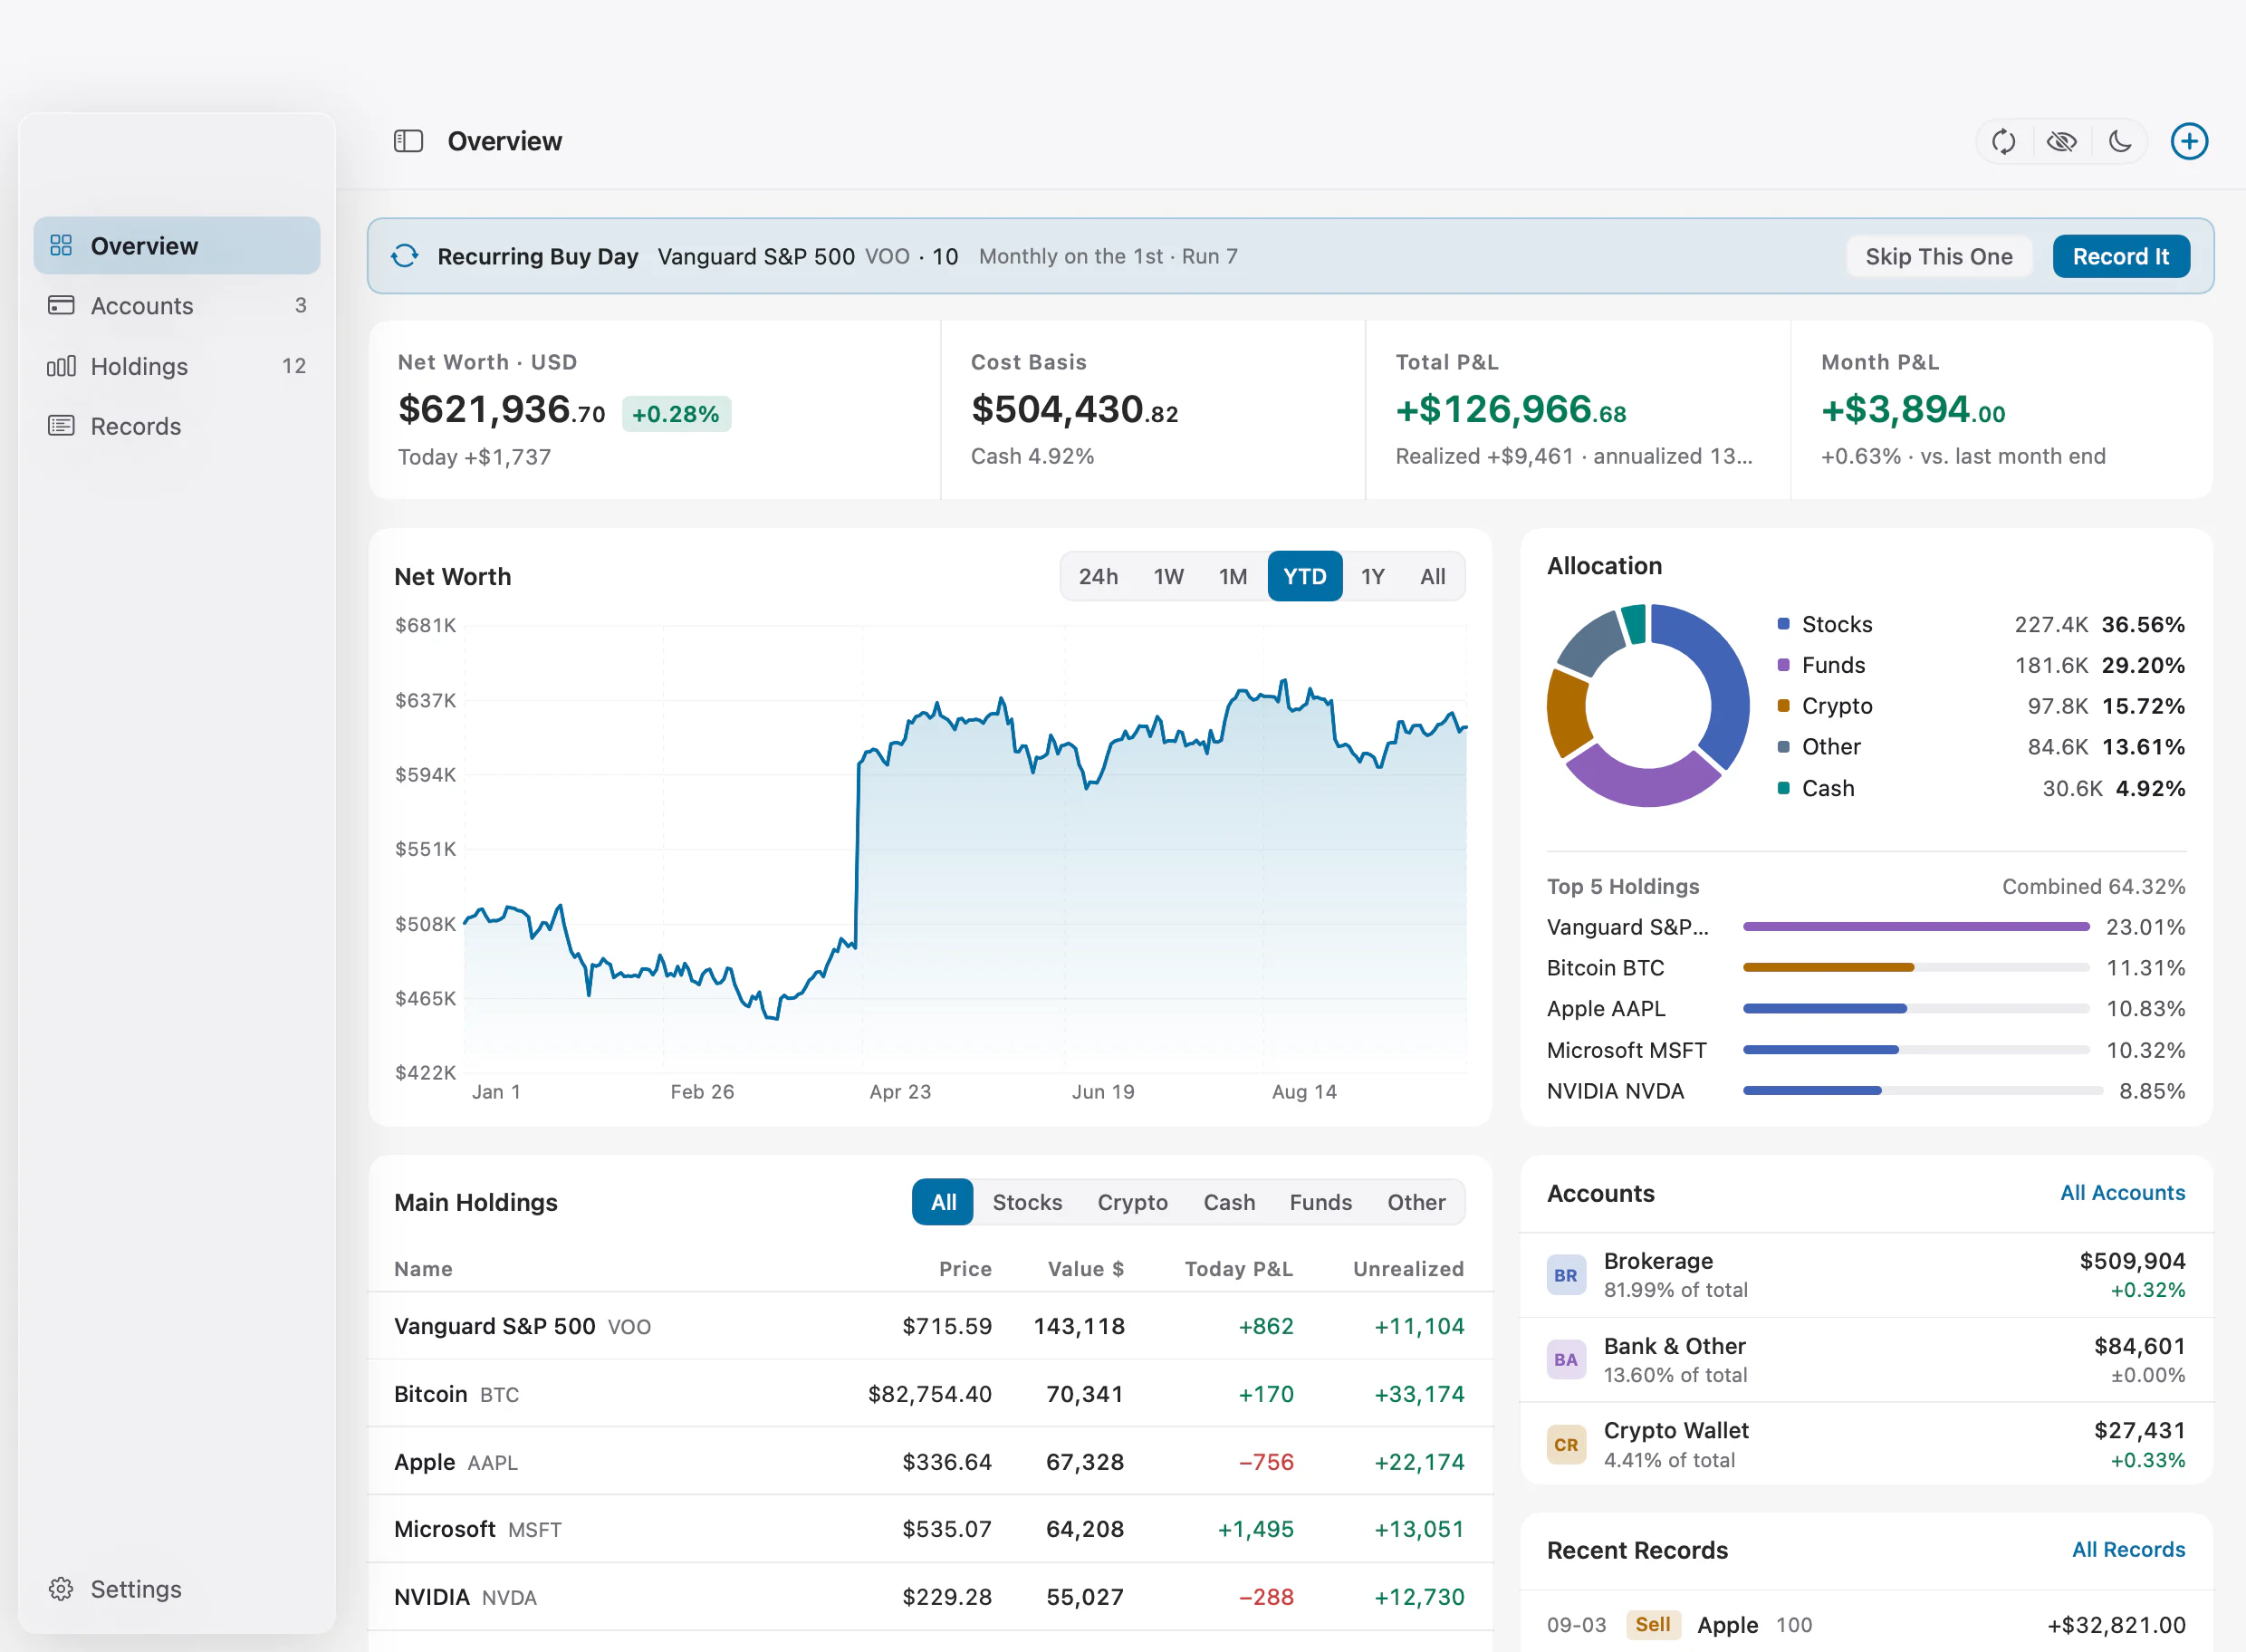This screenshot has width=2246, height=1652.
Task: Toggle the sidebar panel icon
Action: (408, 141)
